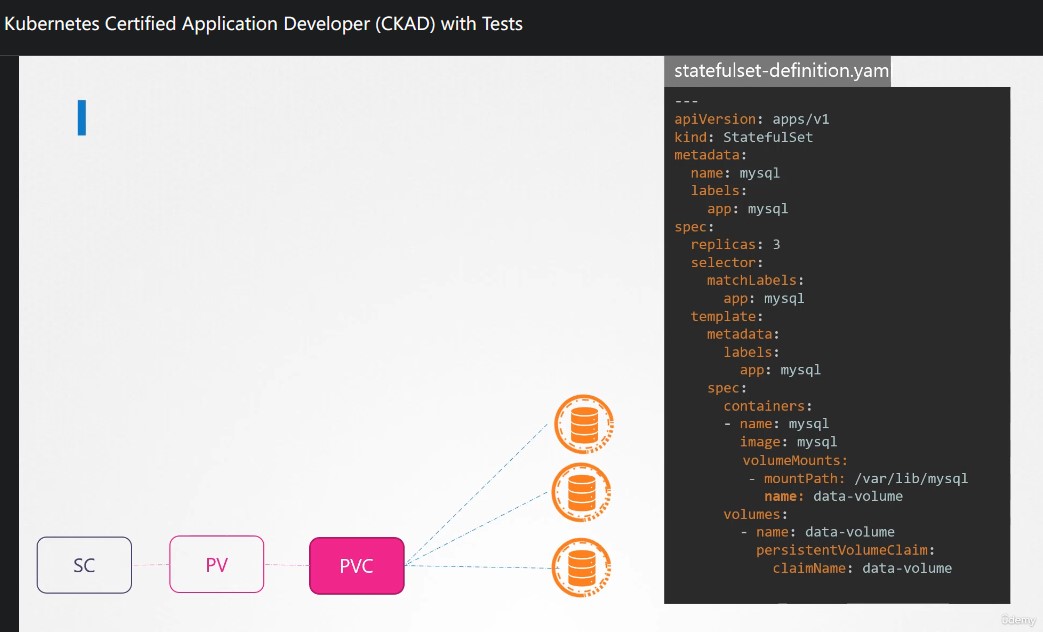This screenshot has width=1043, height=634.
Task: Click the pink PVC box
Action: point(357,565)
